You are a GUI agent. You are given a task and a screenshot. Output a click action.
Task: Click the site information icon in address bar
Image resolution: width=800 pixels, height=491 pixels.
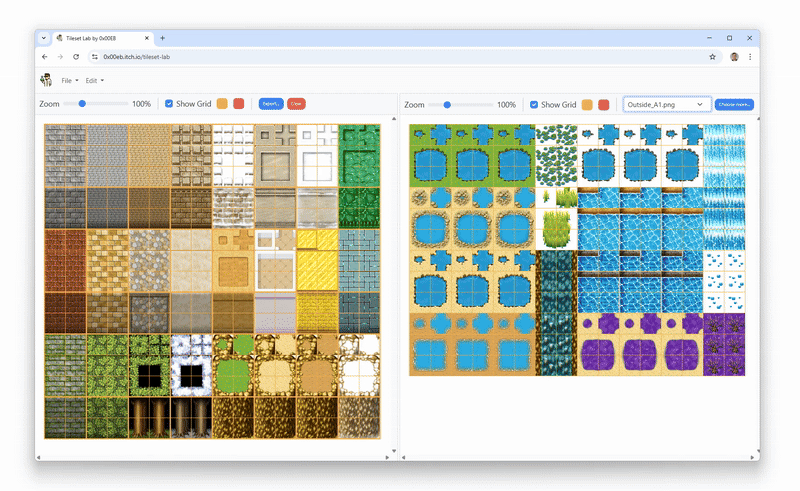click(x=94, y=57)
